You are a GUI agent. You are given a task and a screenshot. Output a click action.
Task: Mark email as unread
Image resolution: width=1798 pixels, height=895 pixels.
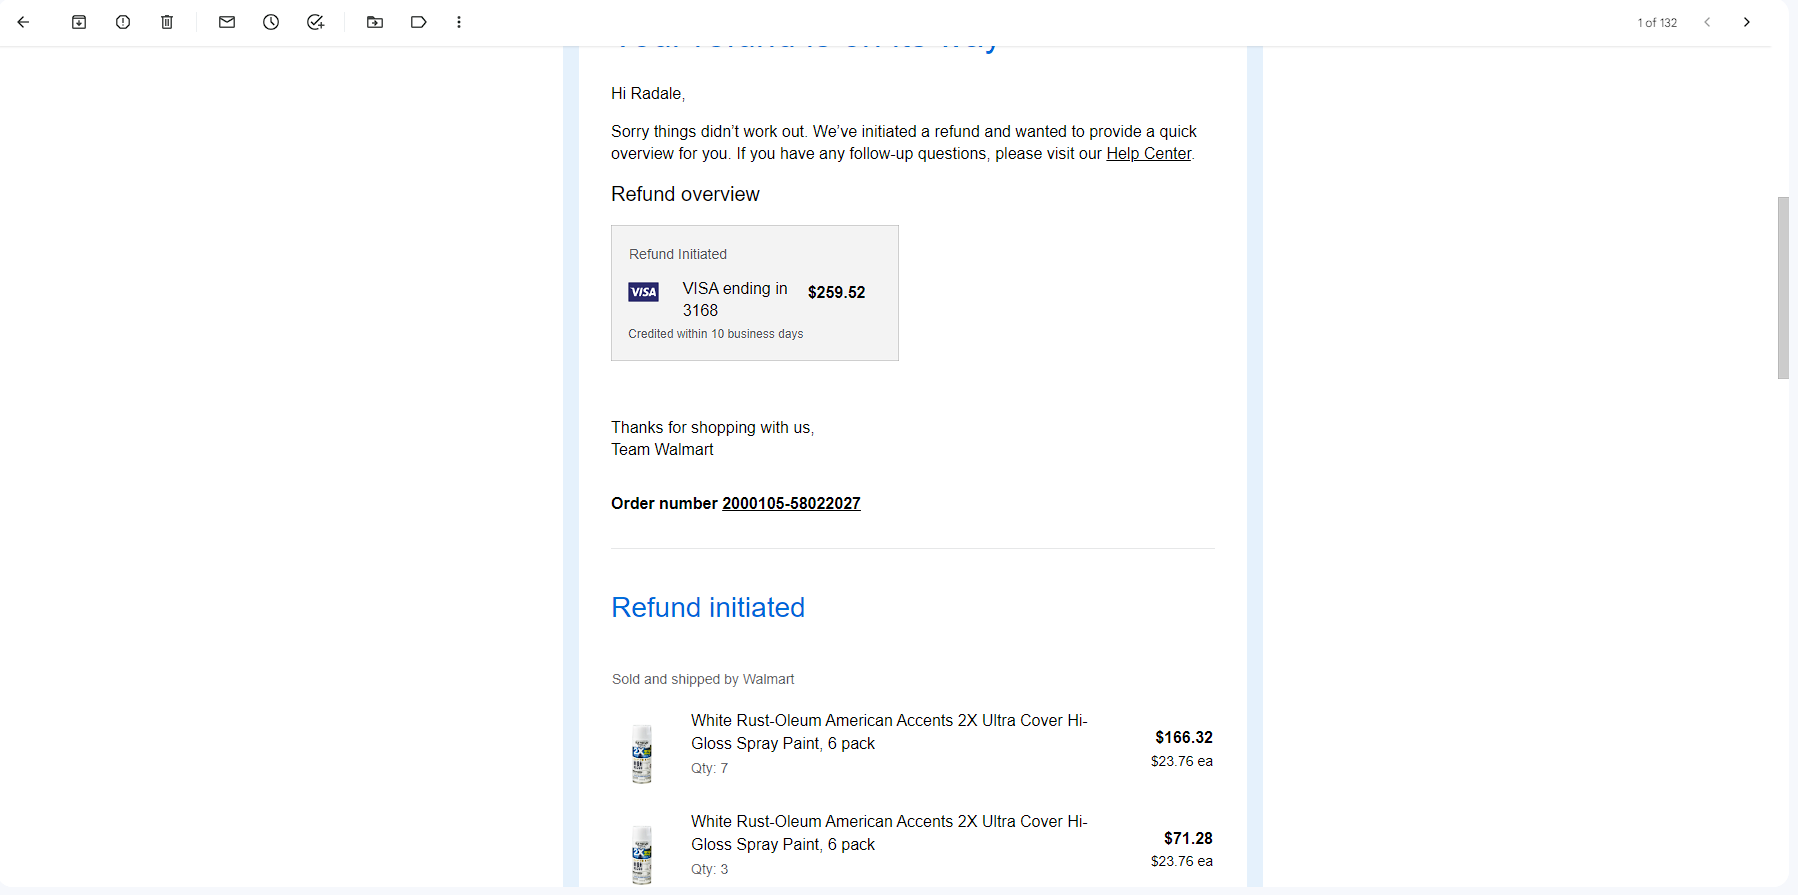coord(227,22)
